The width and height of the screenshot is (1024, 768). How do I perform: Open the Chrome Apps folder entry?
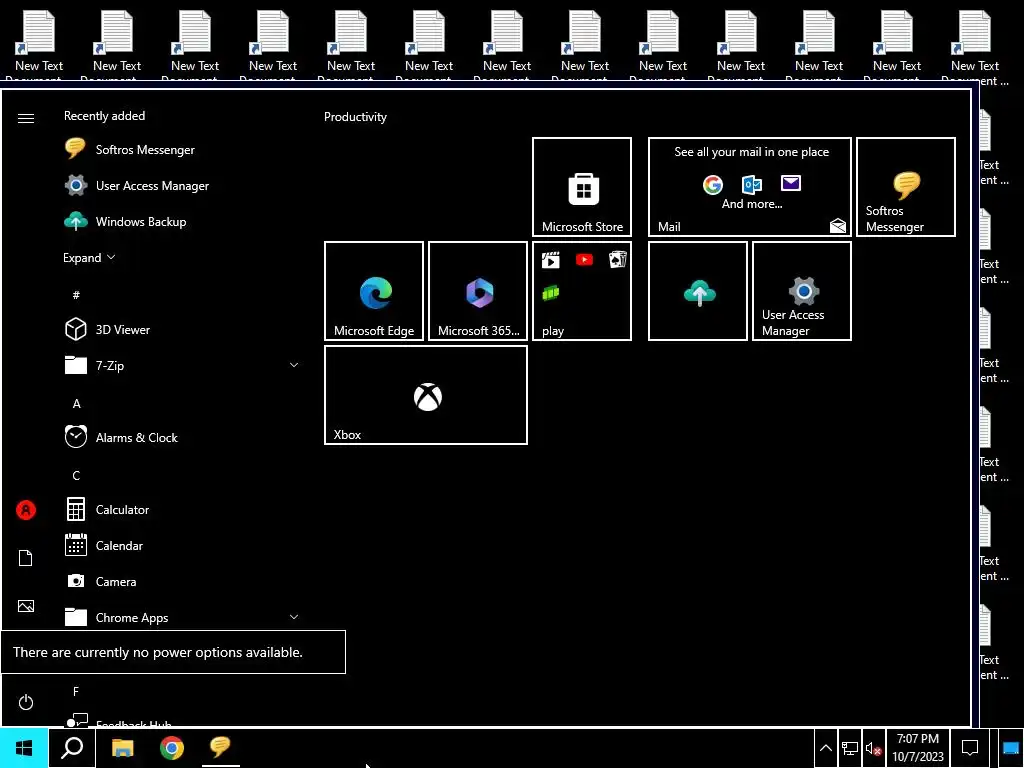click(x=183, y=617)
